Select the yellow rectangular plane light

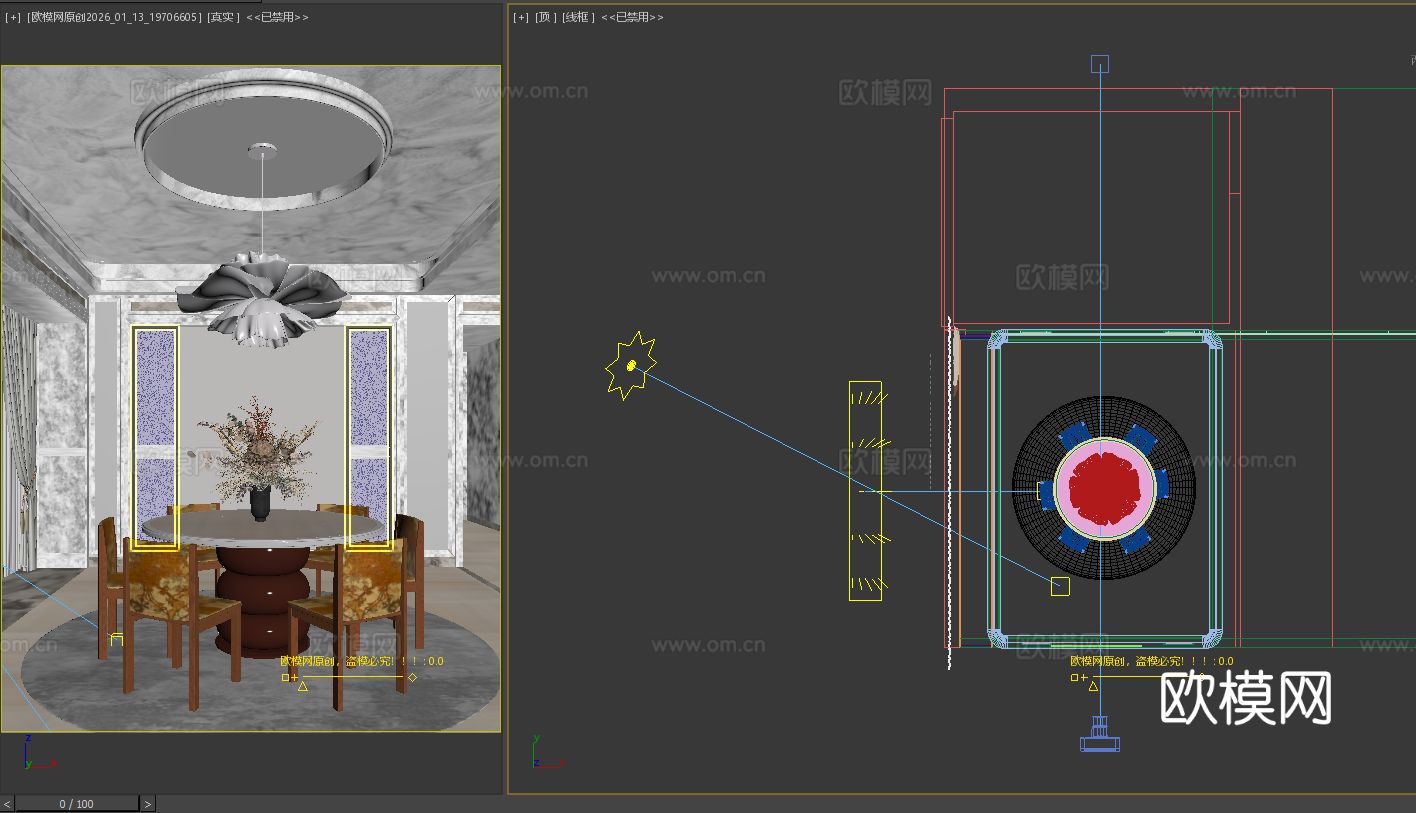tap(865, 490)
